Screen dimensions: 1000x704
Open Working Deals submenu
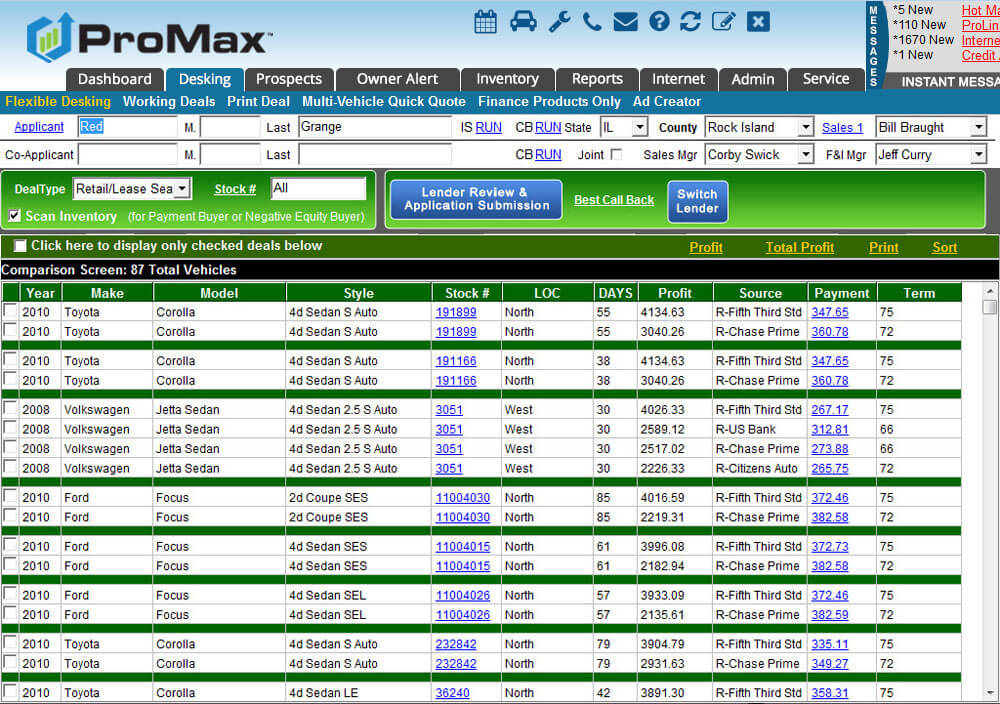tap(169, 101)
